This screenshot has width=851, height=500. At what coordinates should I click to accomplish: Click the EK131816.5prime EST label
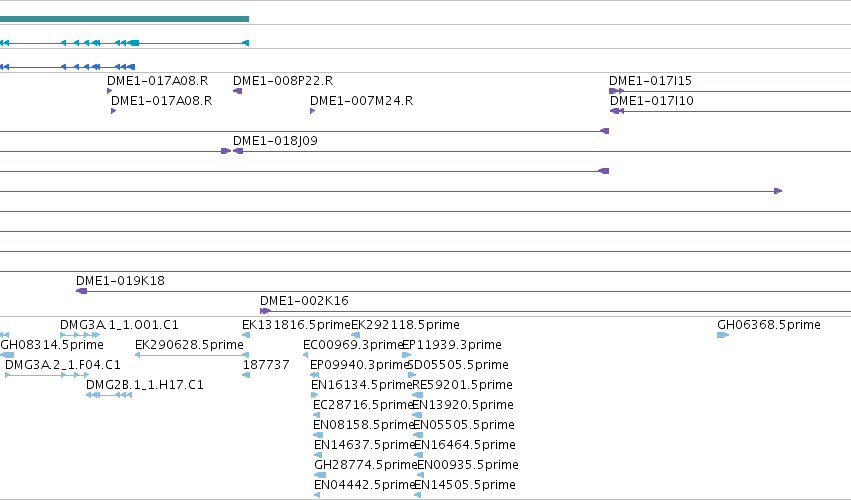[x=296, y=325]
